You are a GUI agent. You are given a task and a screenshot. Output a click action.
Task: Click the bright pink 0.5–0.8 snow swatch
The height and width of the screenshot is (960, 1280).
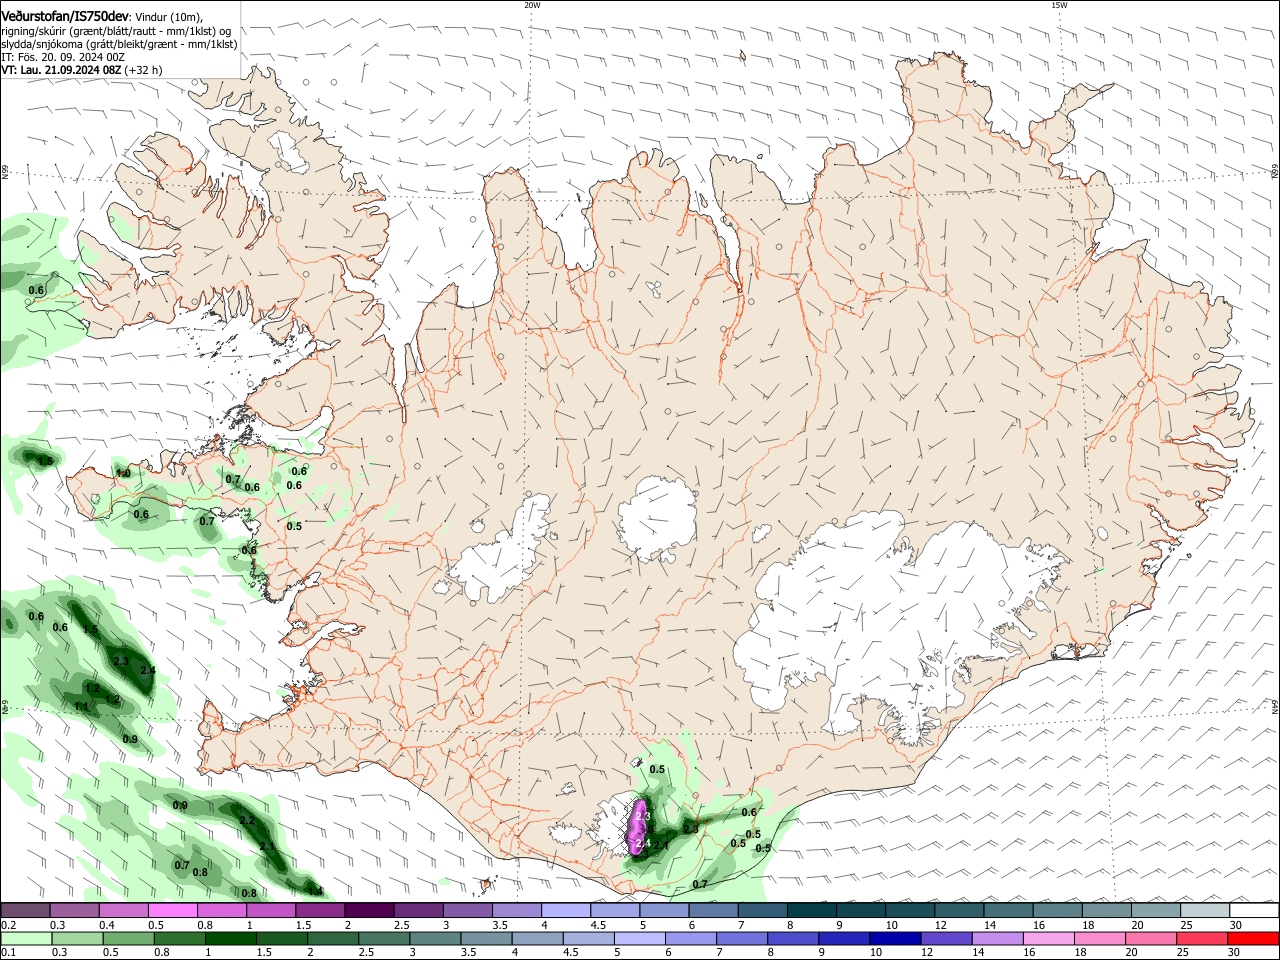[173, 911]
